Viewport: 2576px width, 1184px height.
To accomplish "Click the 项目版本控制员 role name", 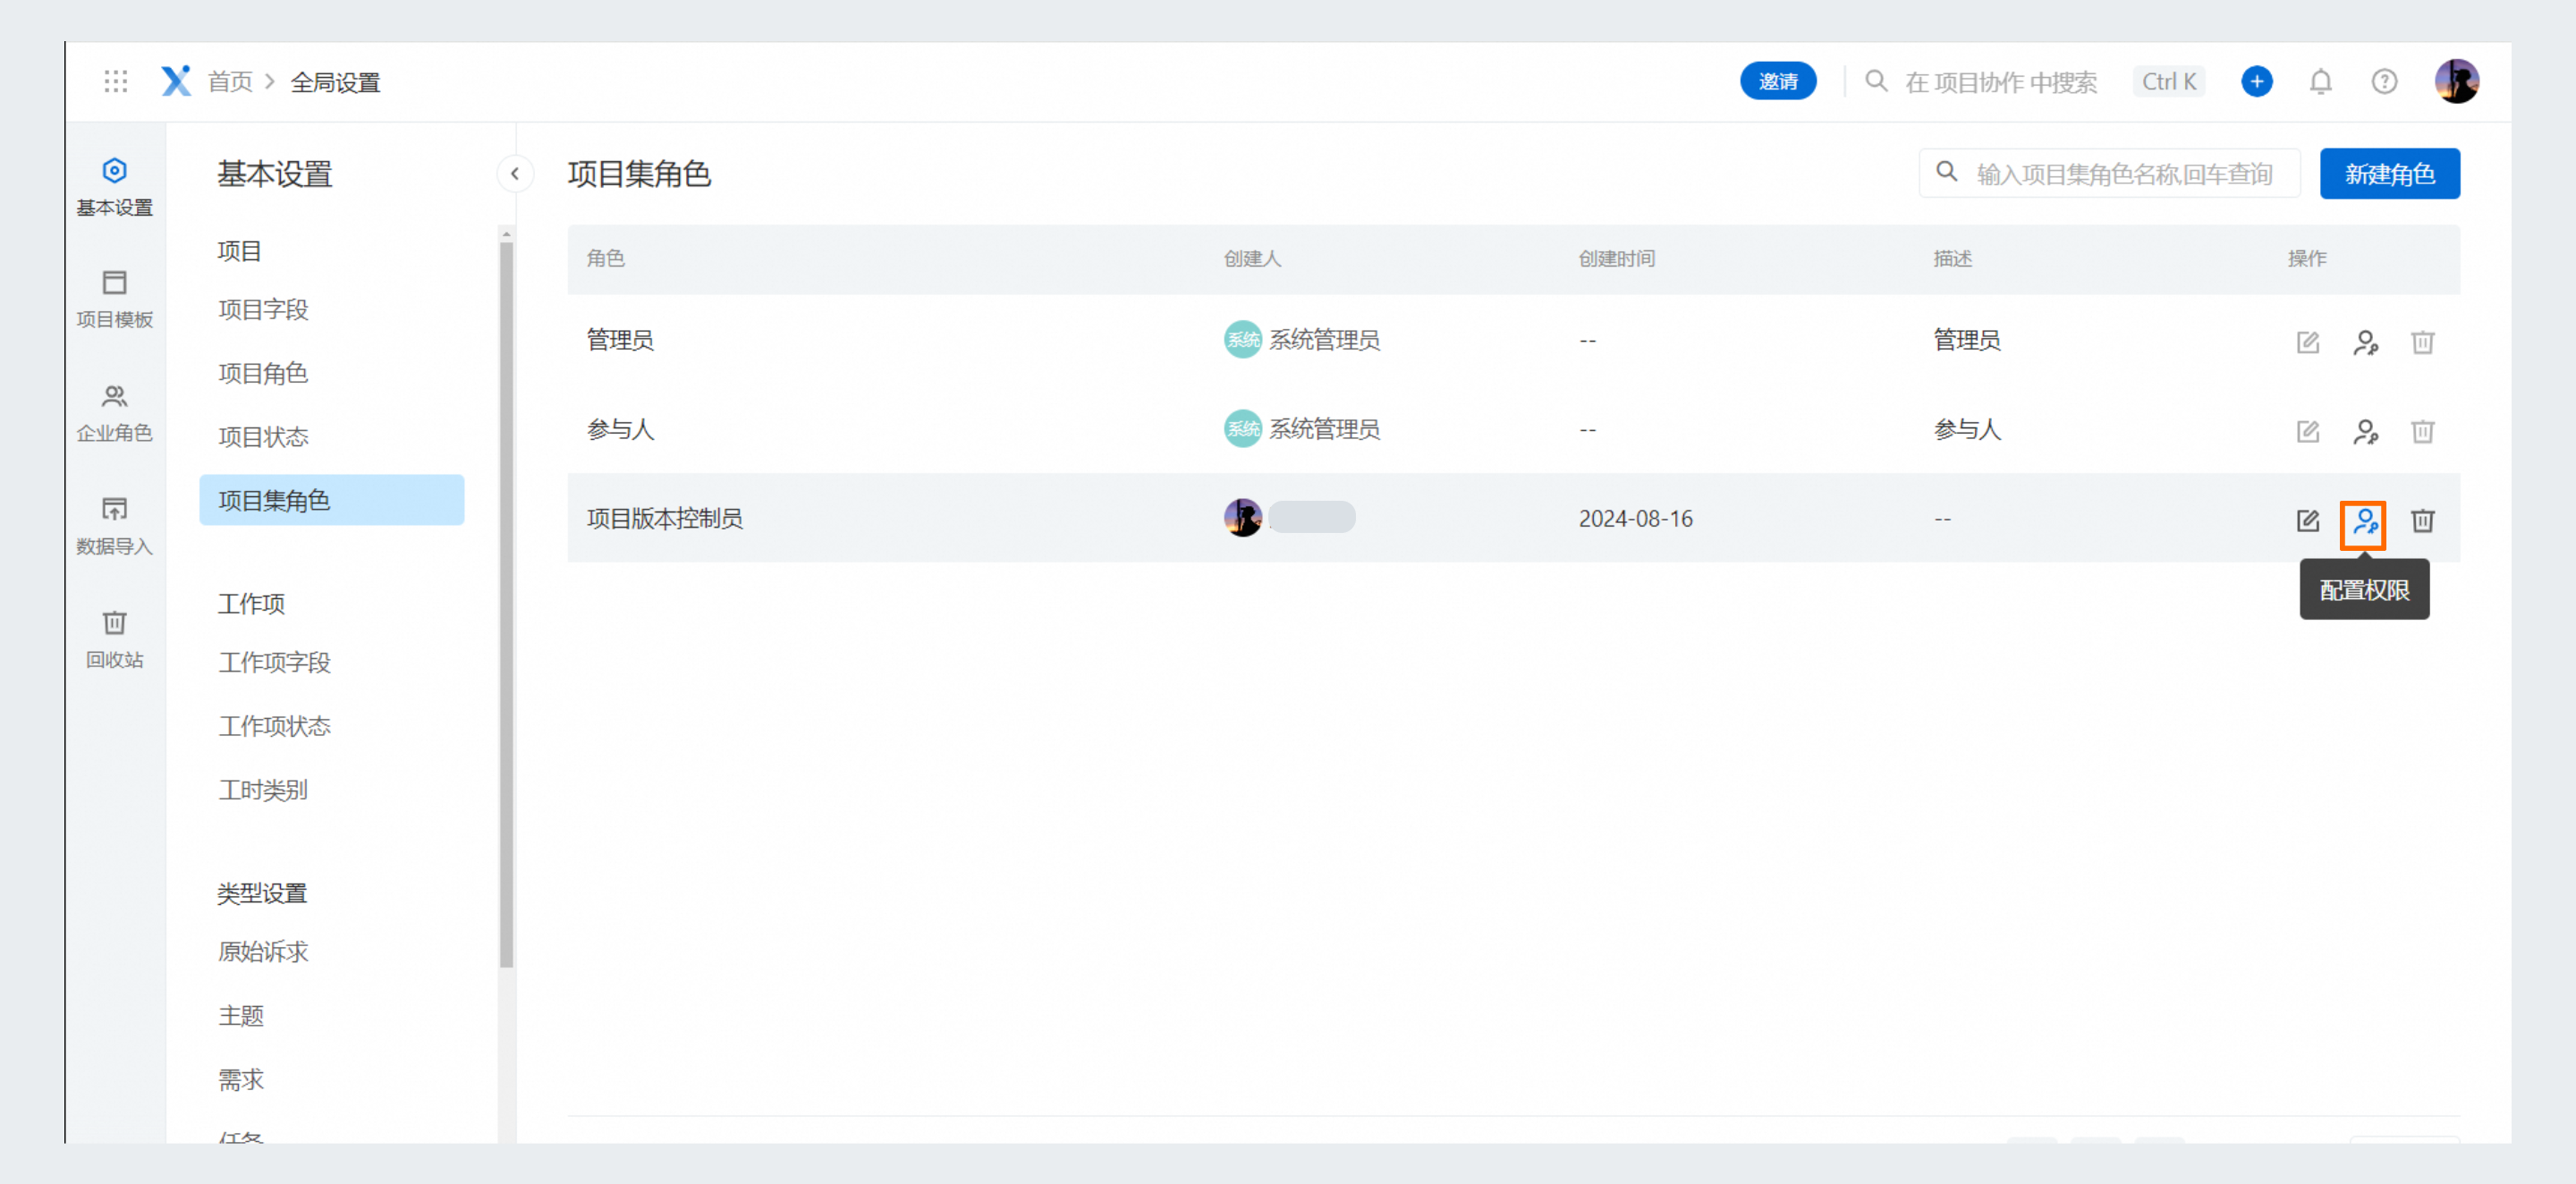I will [665, 518].
